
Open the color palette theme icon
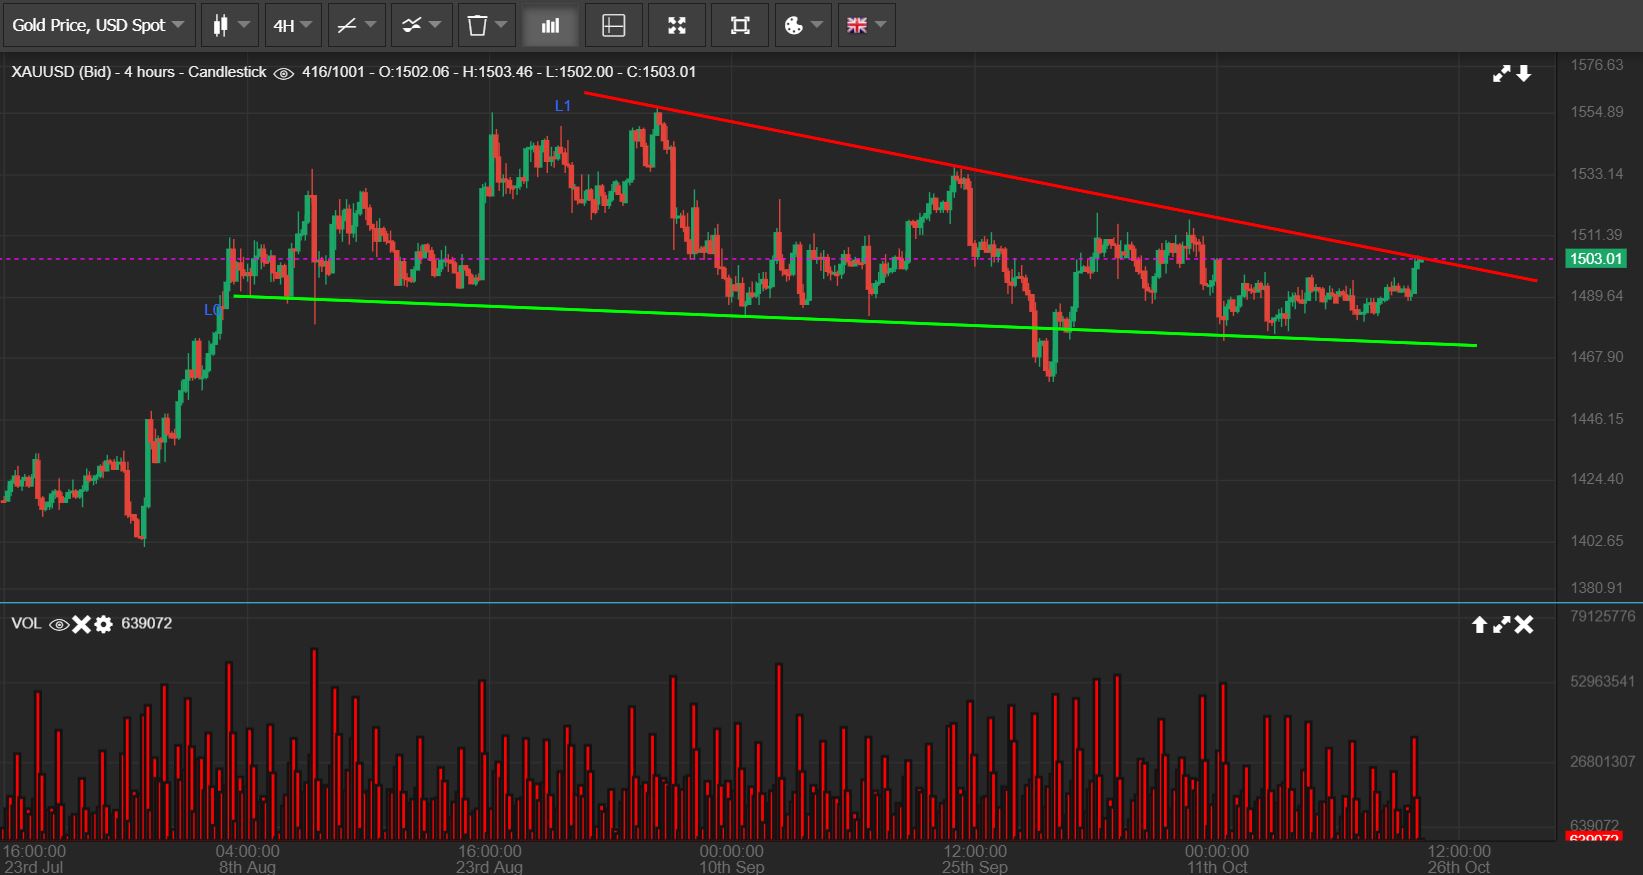point(802,26)
